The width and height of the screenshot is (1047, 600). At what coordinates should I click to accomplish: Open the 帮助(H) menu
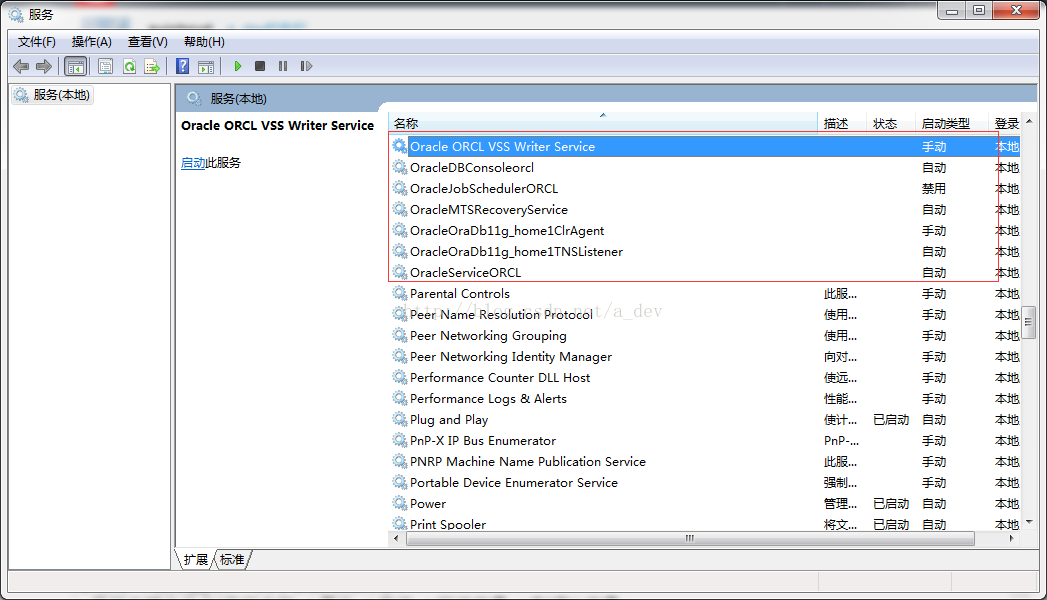(x=204, y=42)
